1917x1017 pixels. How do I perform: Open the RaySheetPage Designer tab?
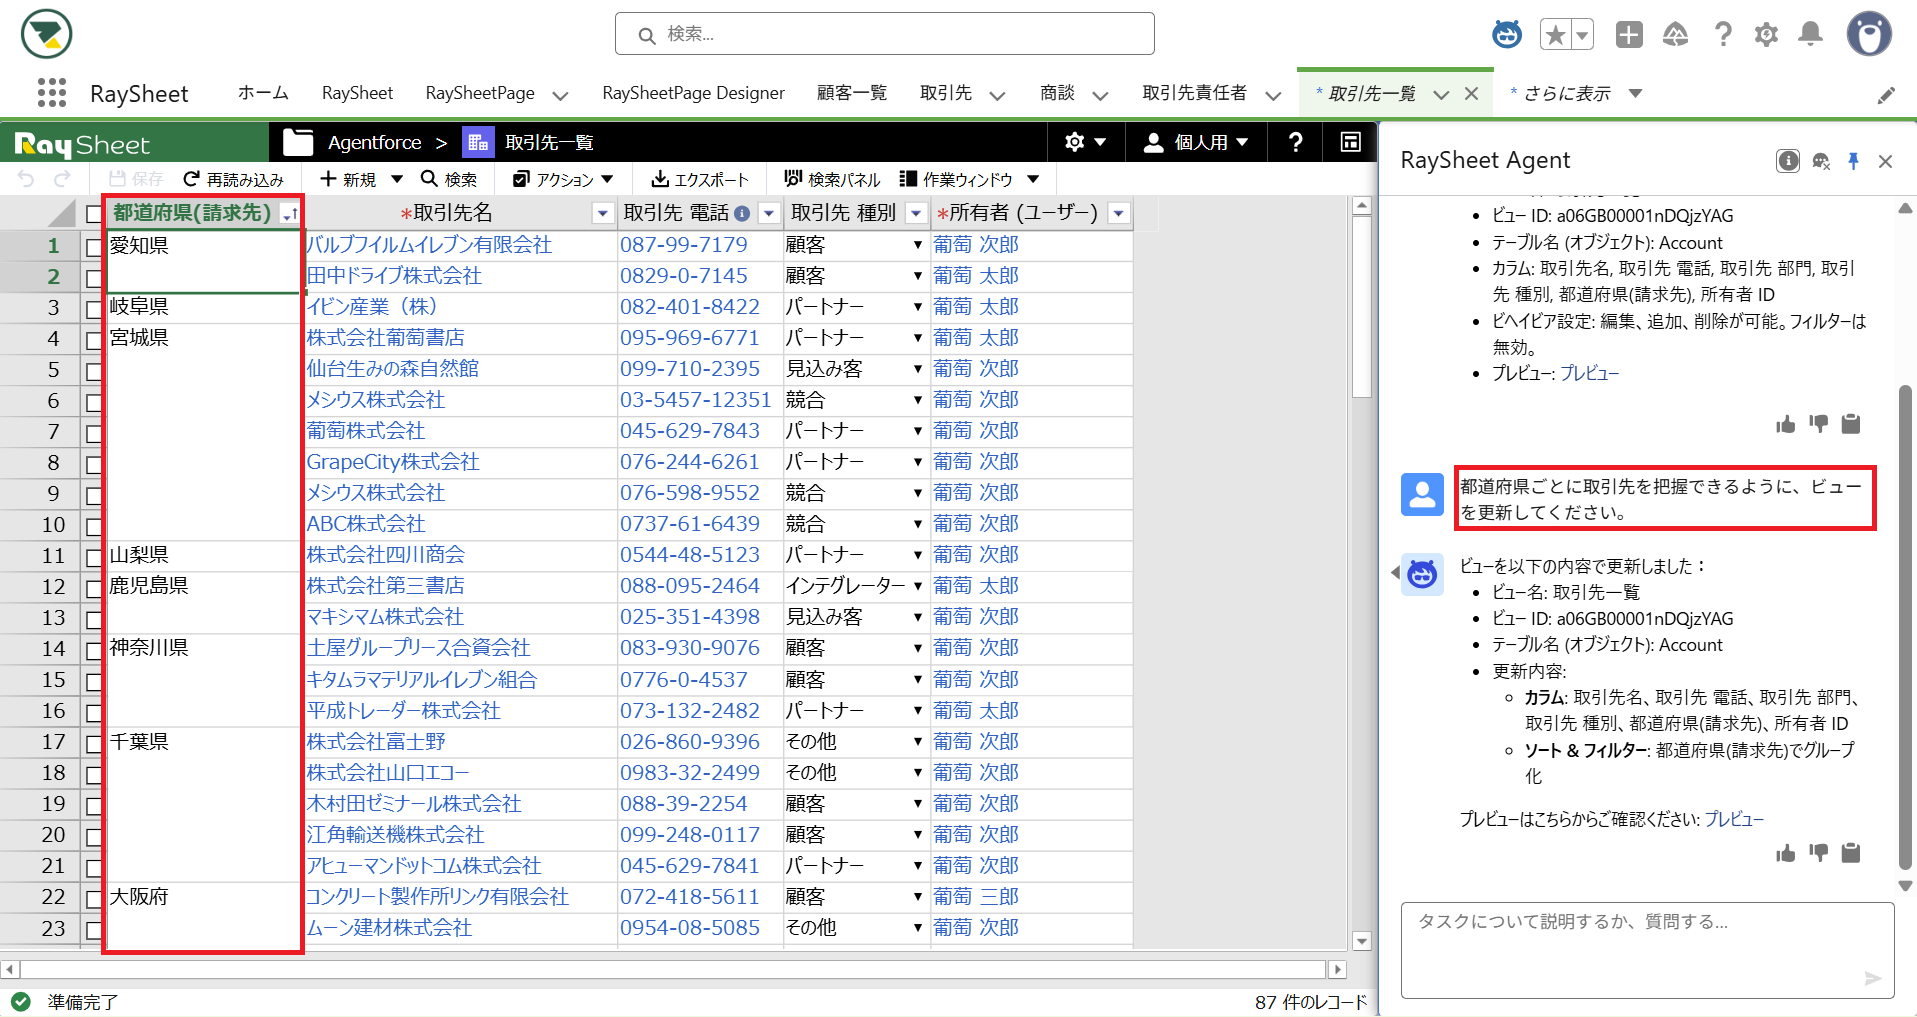[x=693, y=93]
